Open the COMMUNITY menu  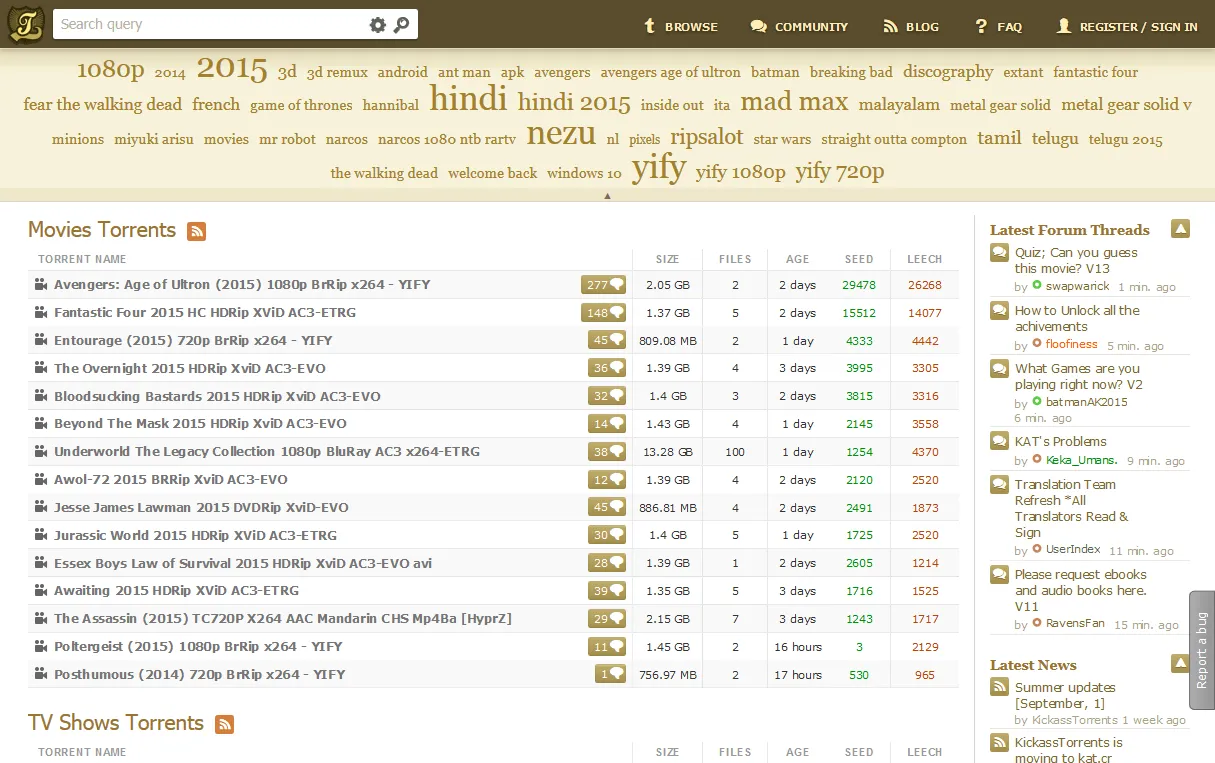point(800,27)
